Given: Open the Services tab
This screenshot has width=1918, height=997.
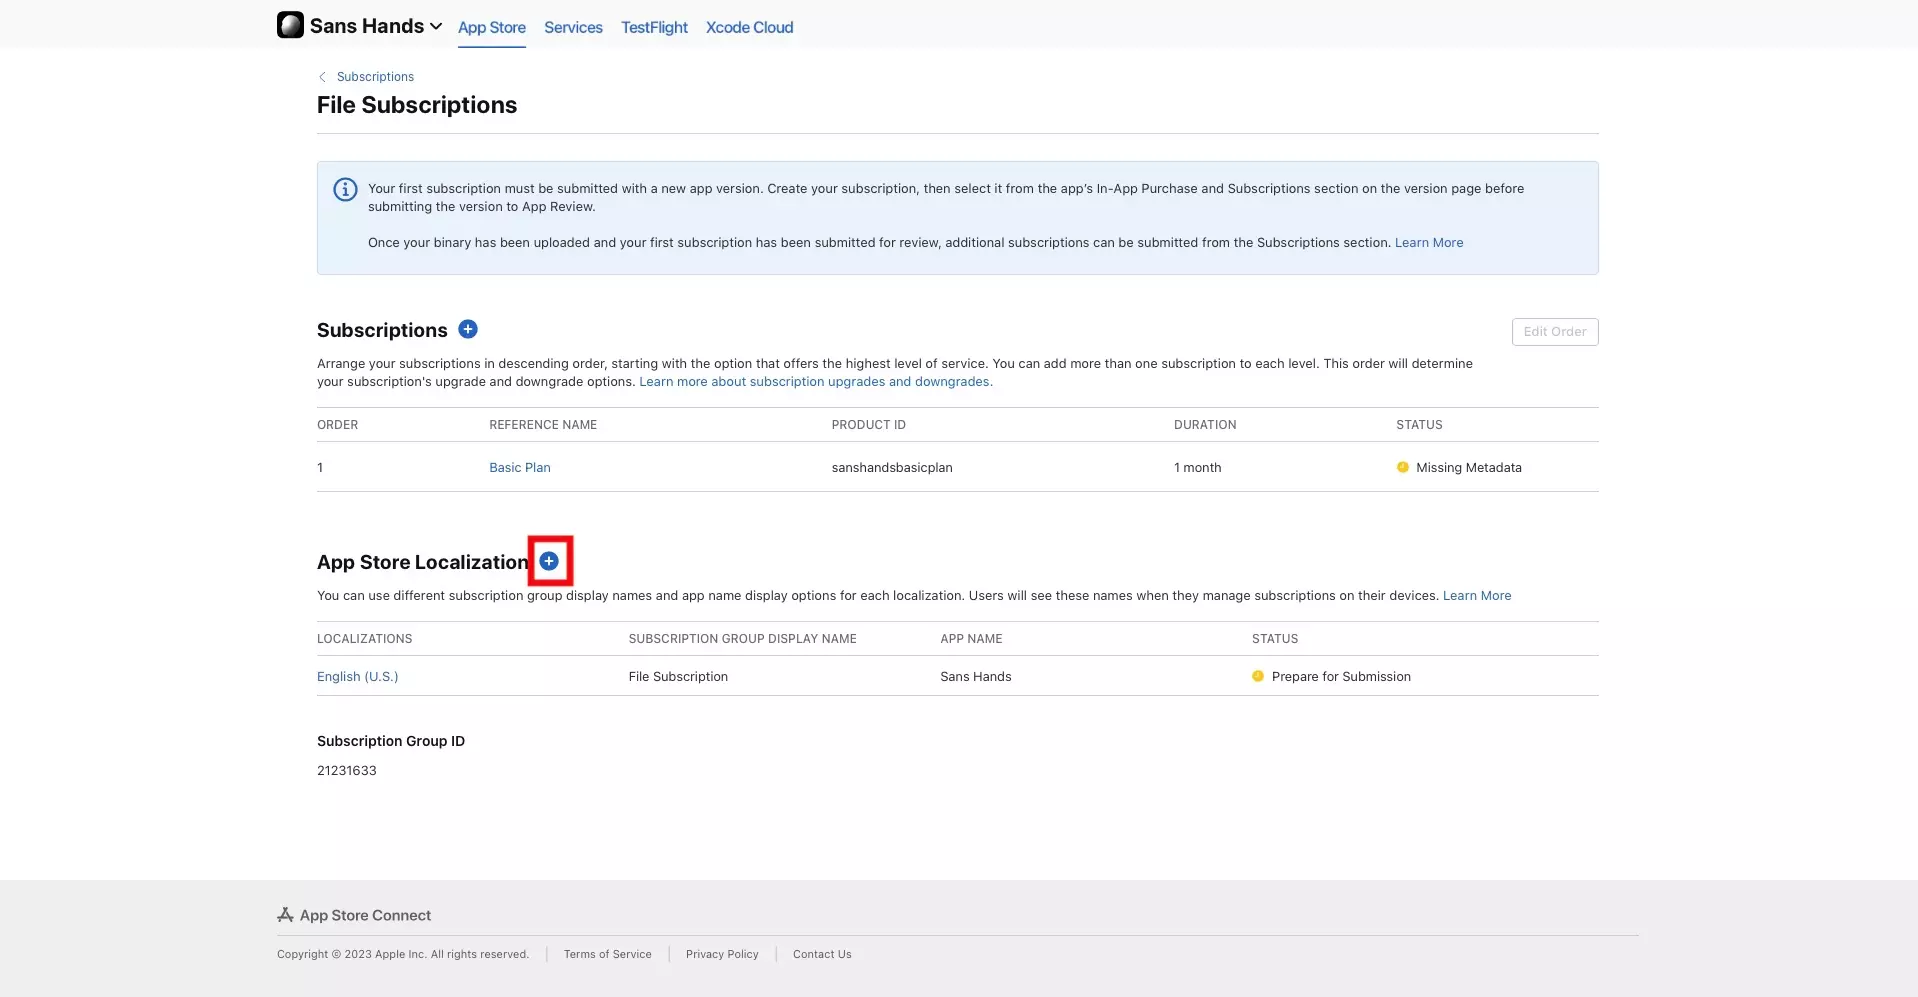Looking at the screenshot, I should click(572, 27).
